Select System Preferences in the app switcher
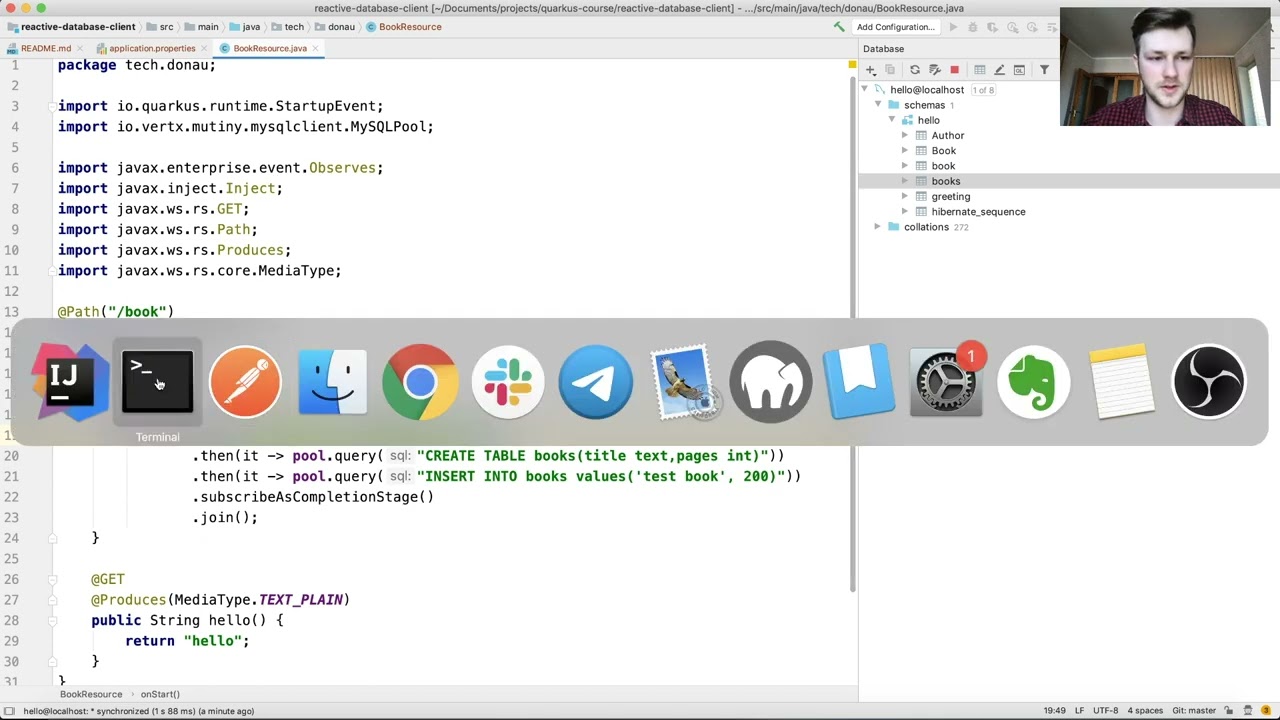The height and width of the screenshot is (720, 1280). pyautogui.click(x=946, y=381)
